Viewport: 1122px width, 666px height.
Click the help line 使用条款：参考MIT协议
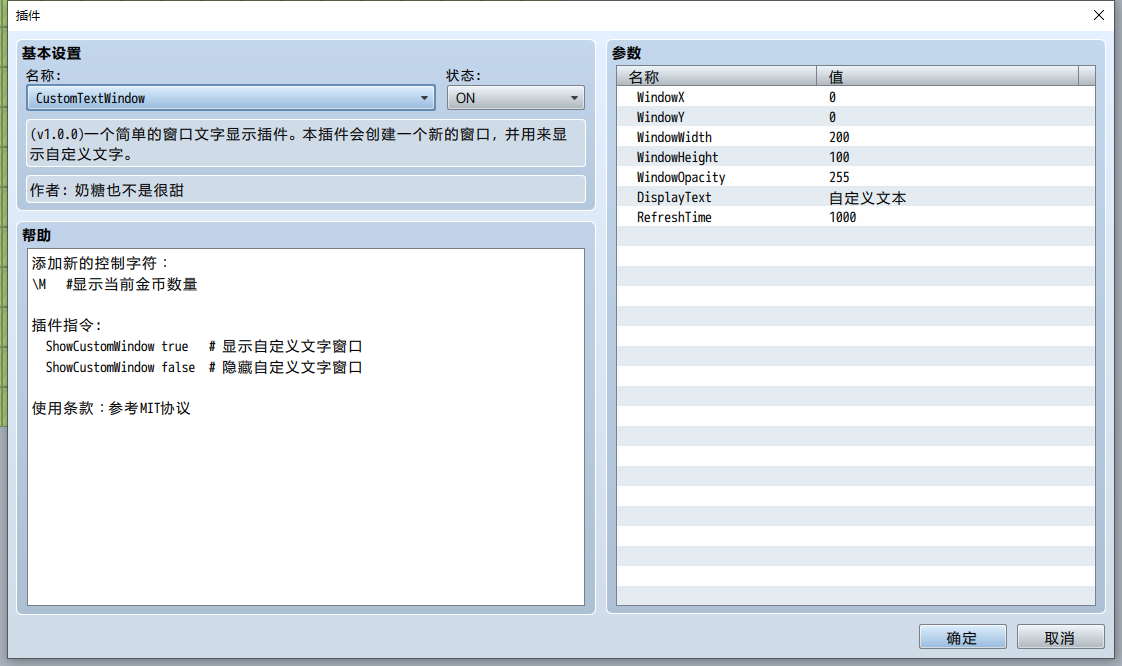(x=111, y=408)
